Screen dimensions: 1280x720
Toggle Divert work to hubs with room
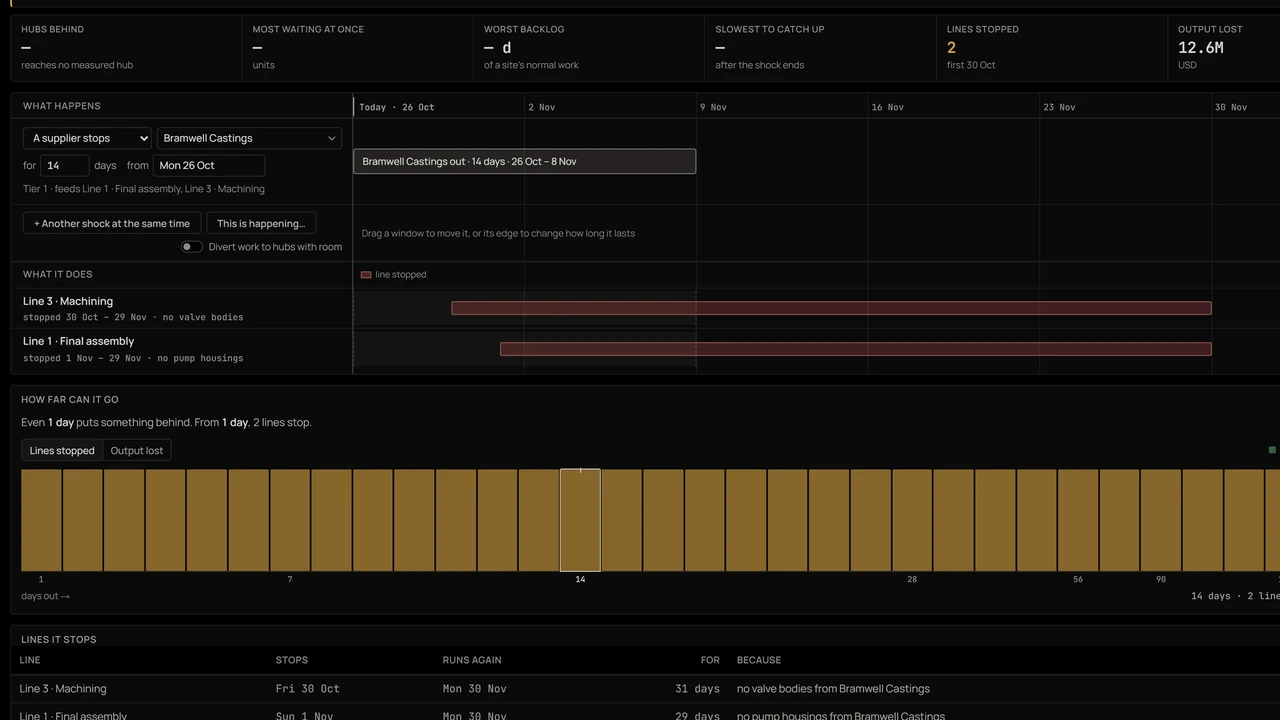pos(191,247)
